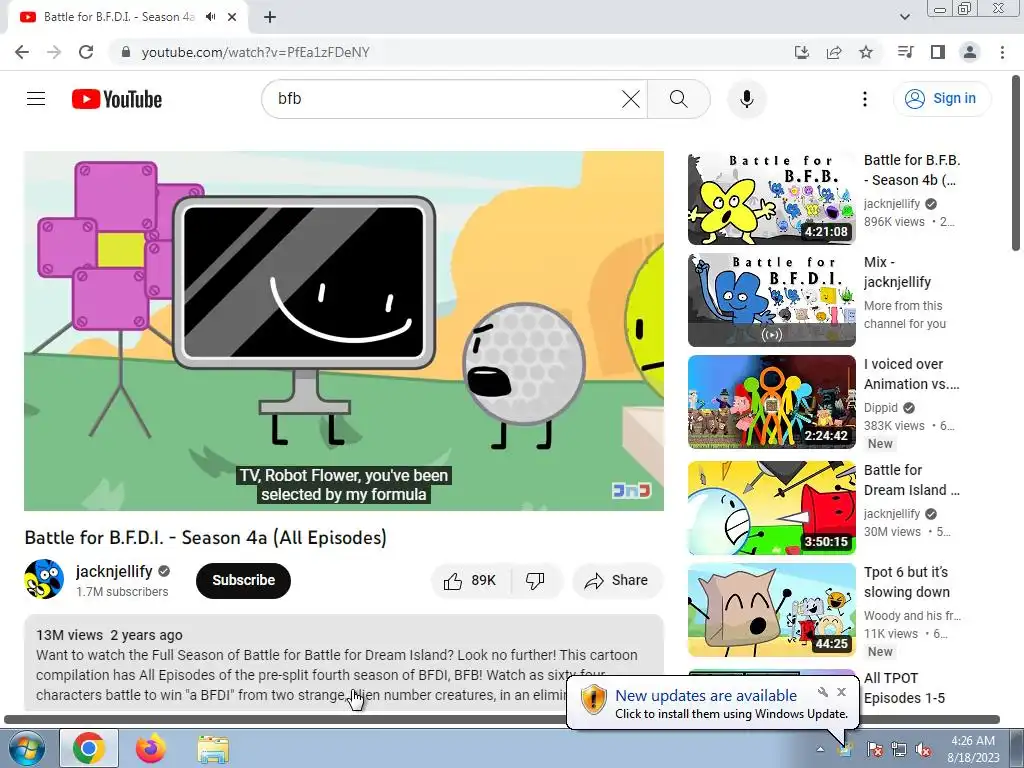
Task: Open YouTube settings three-dot menu
Action: tap(865, 99)
